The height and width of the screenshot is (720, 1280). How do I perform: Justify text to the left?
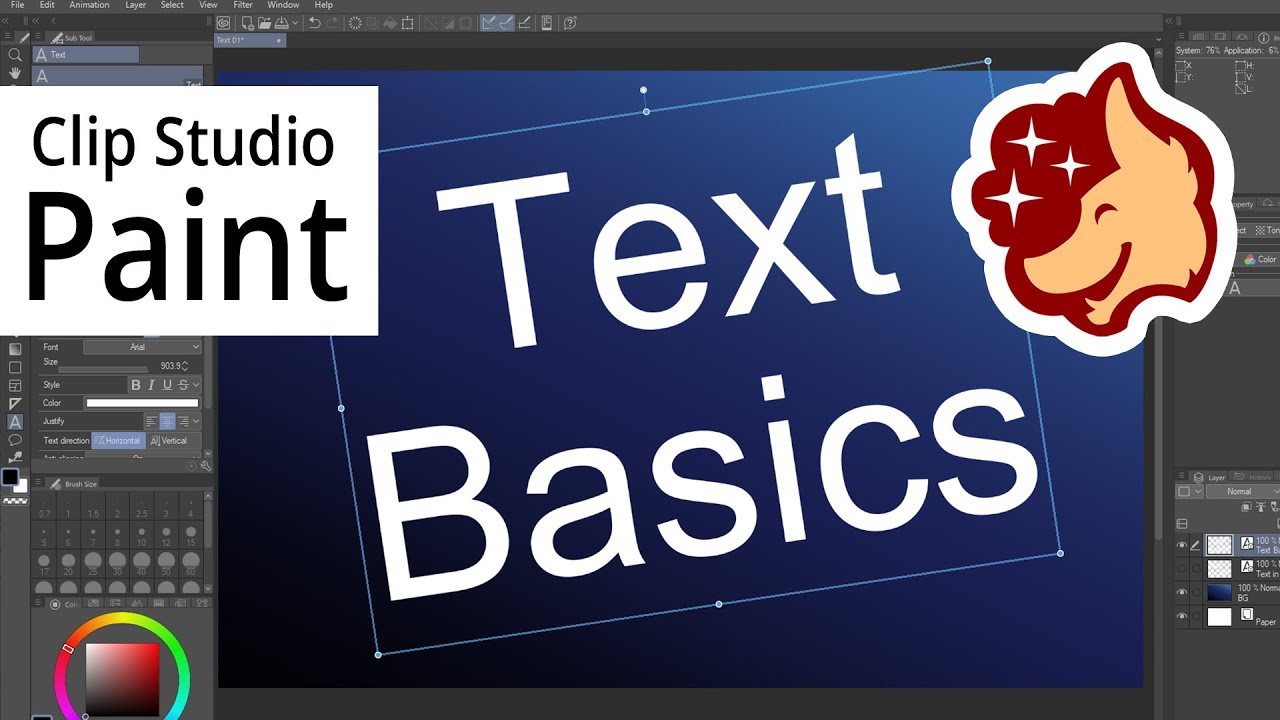pyautogui.click(x=152, y=422)
